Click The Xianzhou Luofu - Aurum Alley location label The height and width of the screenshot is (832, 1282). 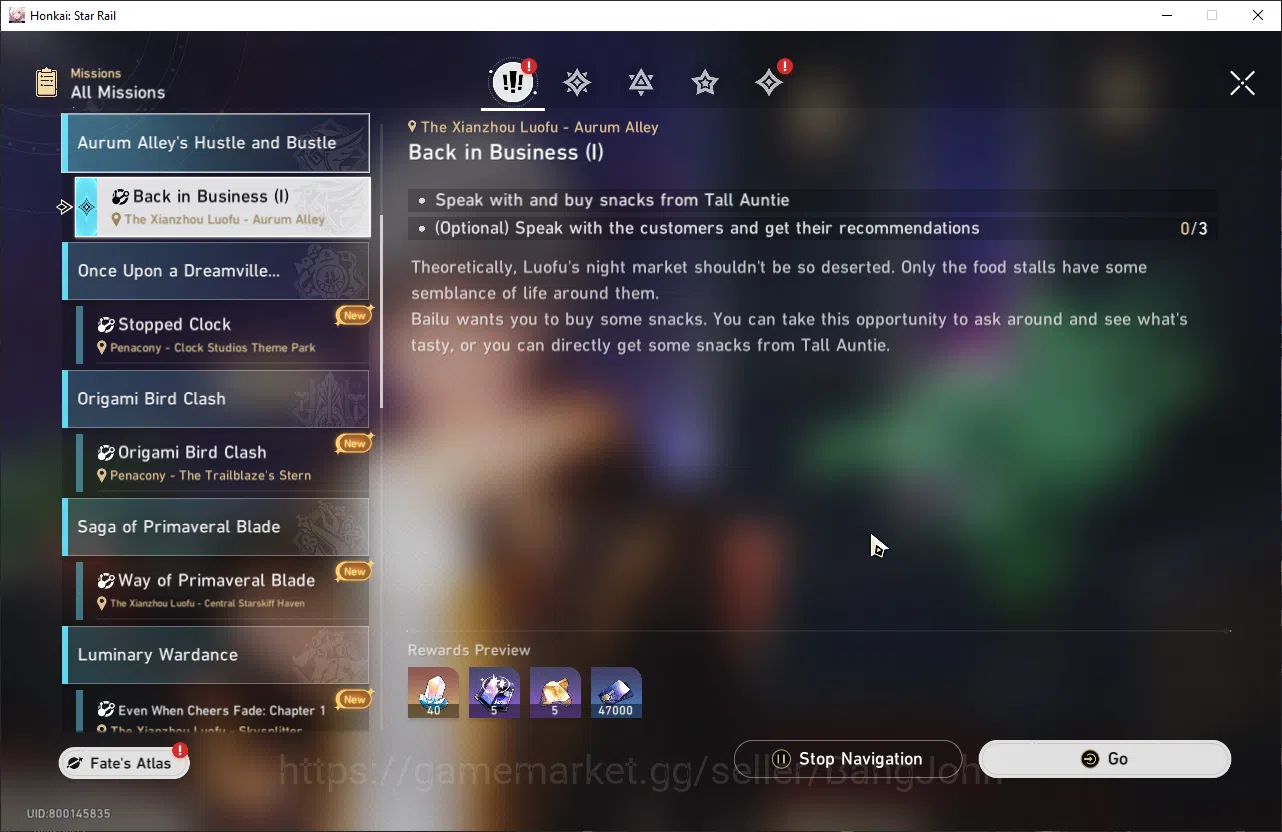coord(540,127)
